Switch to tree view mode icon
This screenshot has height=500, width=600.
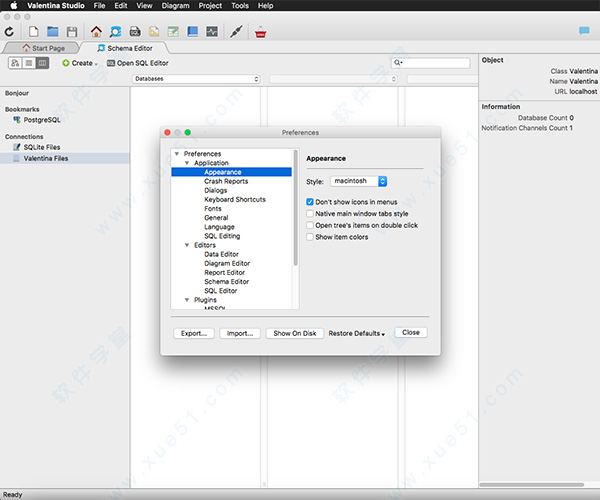(15, 63)
